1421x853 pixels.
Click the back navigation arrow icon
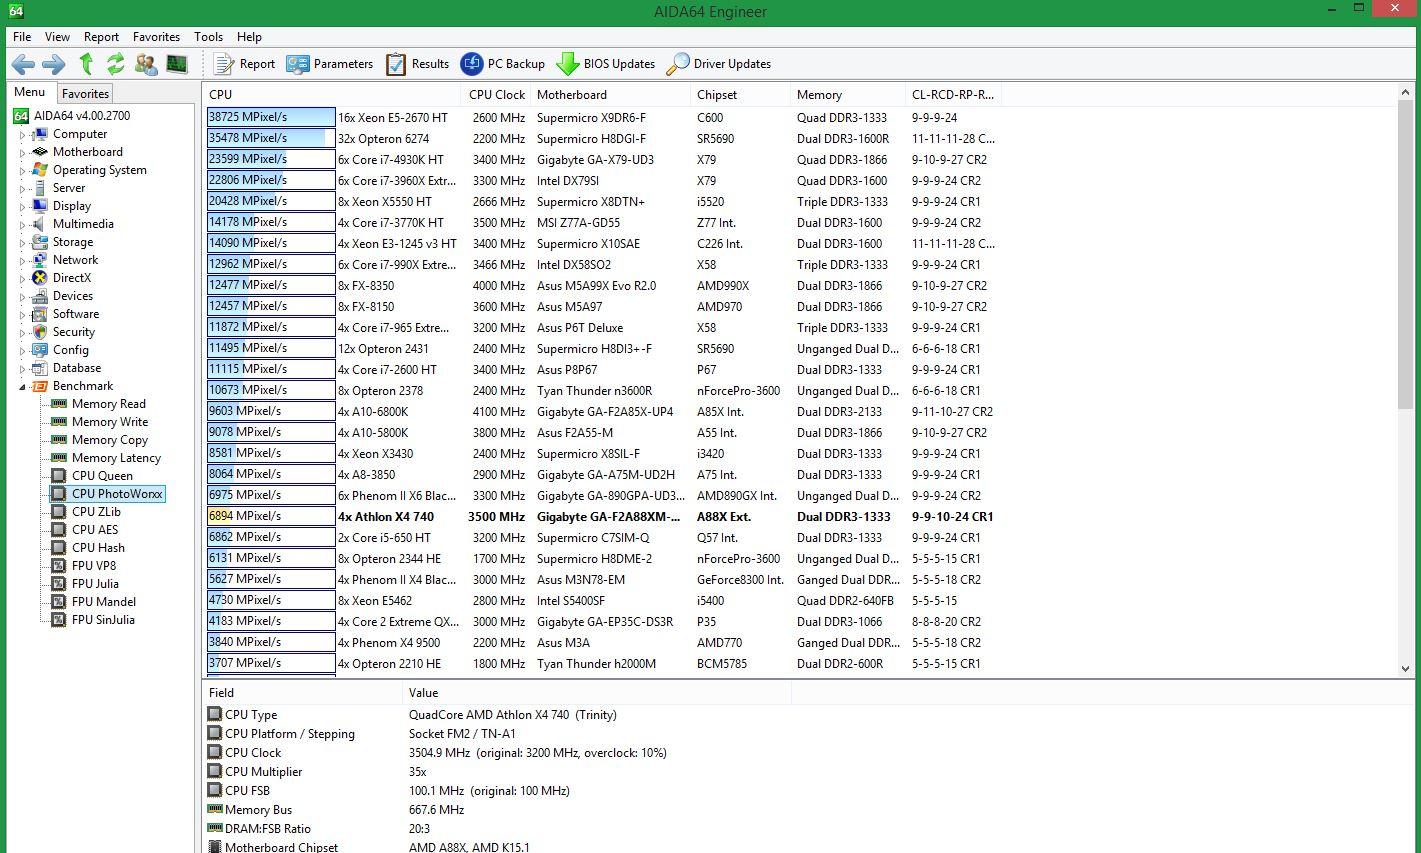point(23,64)
